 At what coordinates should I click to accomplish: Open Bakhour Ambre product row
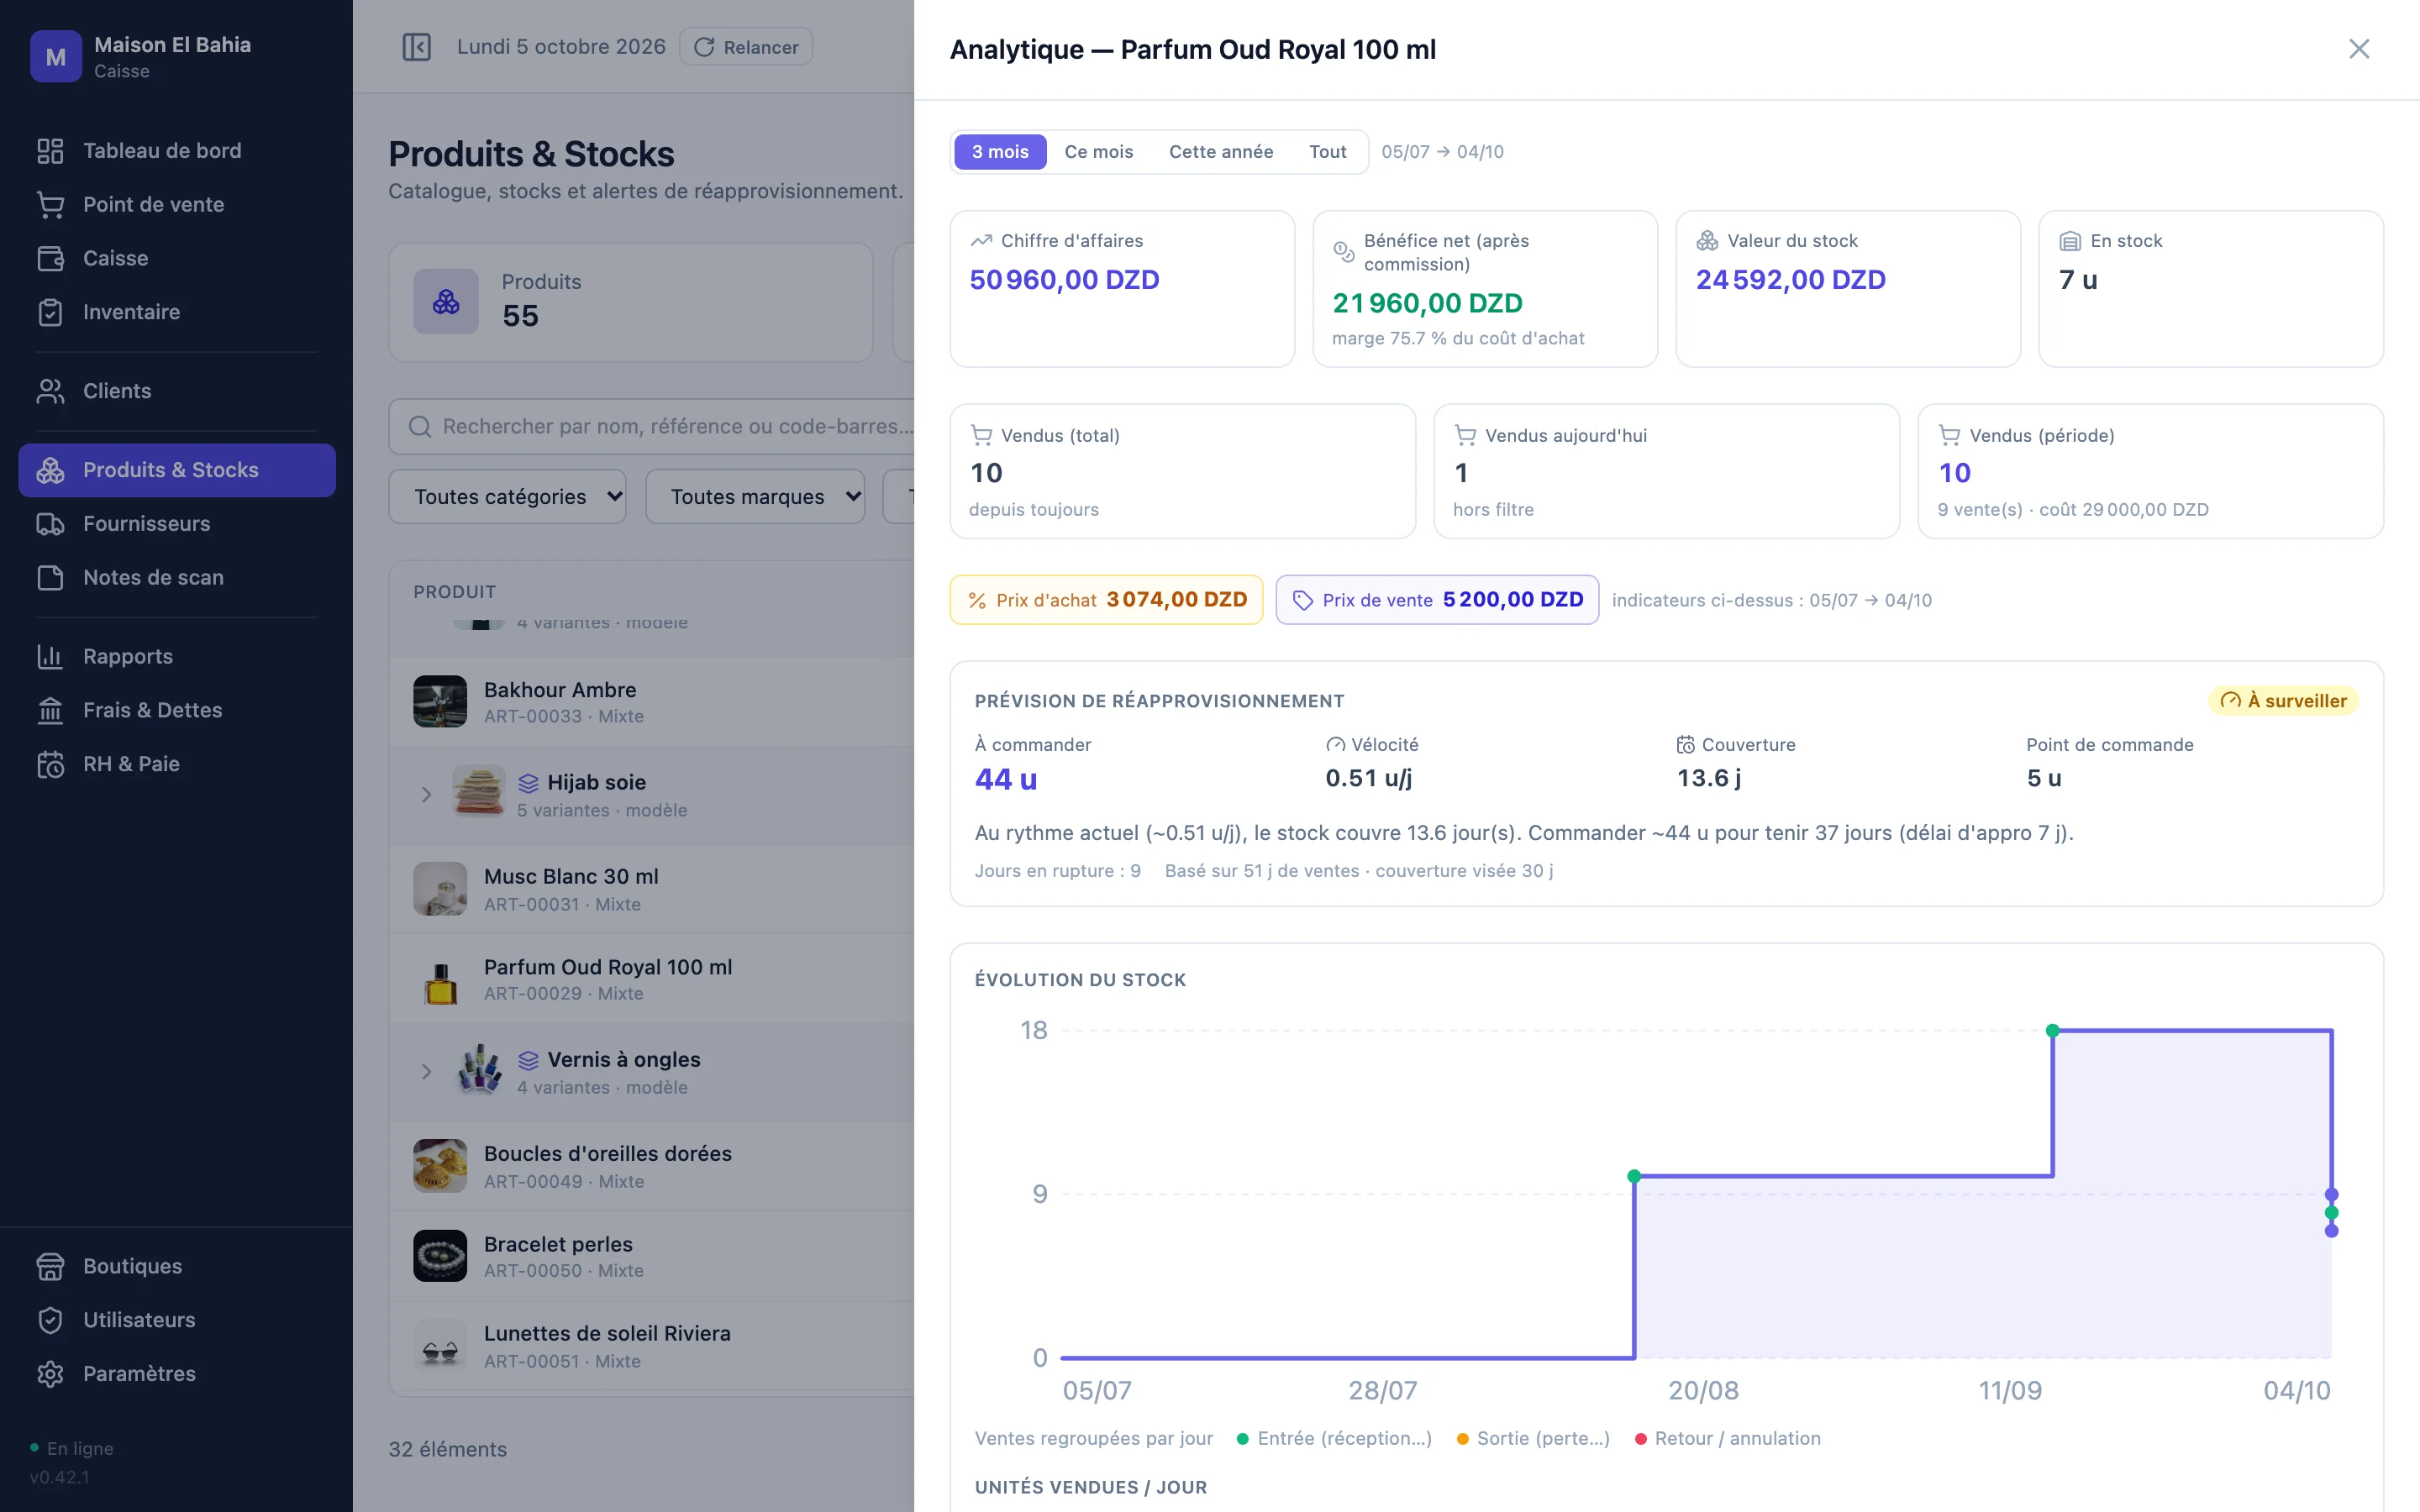652,702
